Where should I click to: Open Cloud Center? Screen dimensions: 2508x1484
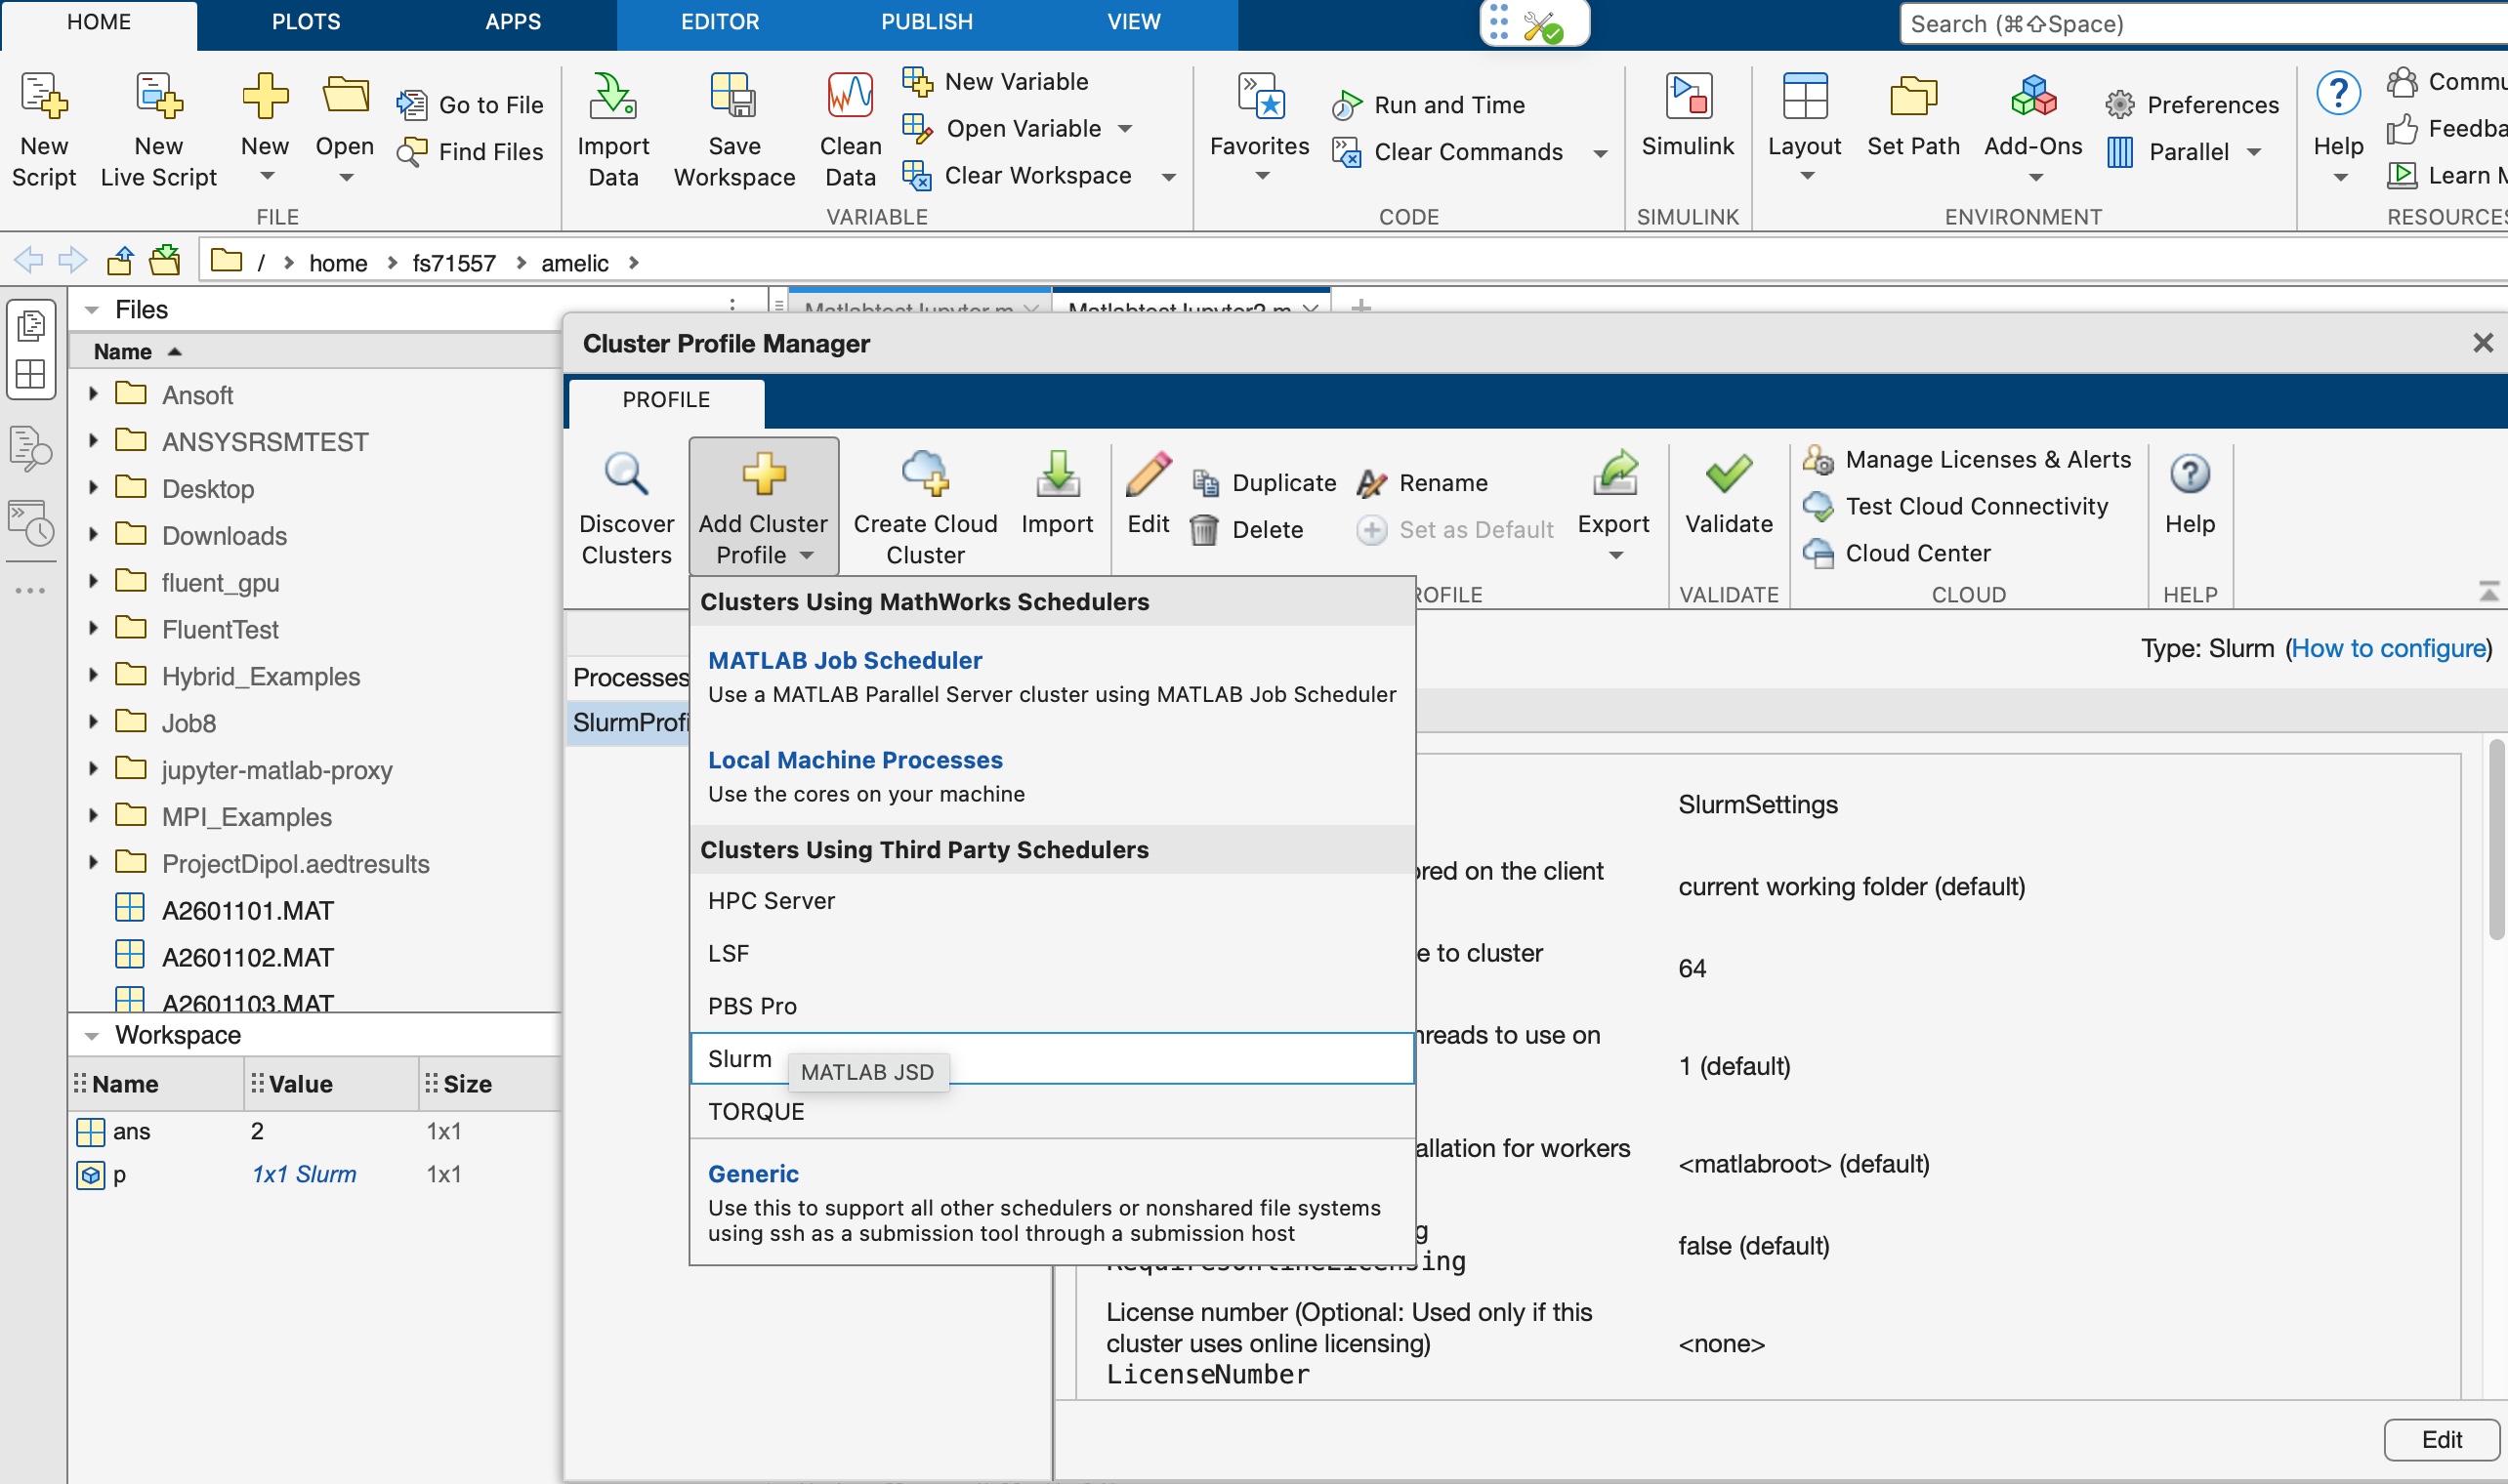pos(1897,554)
